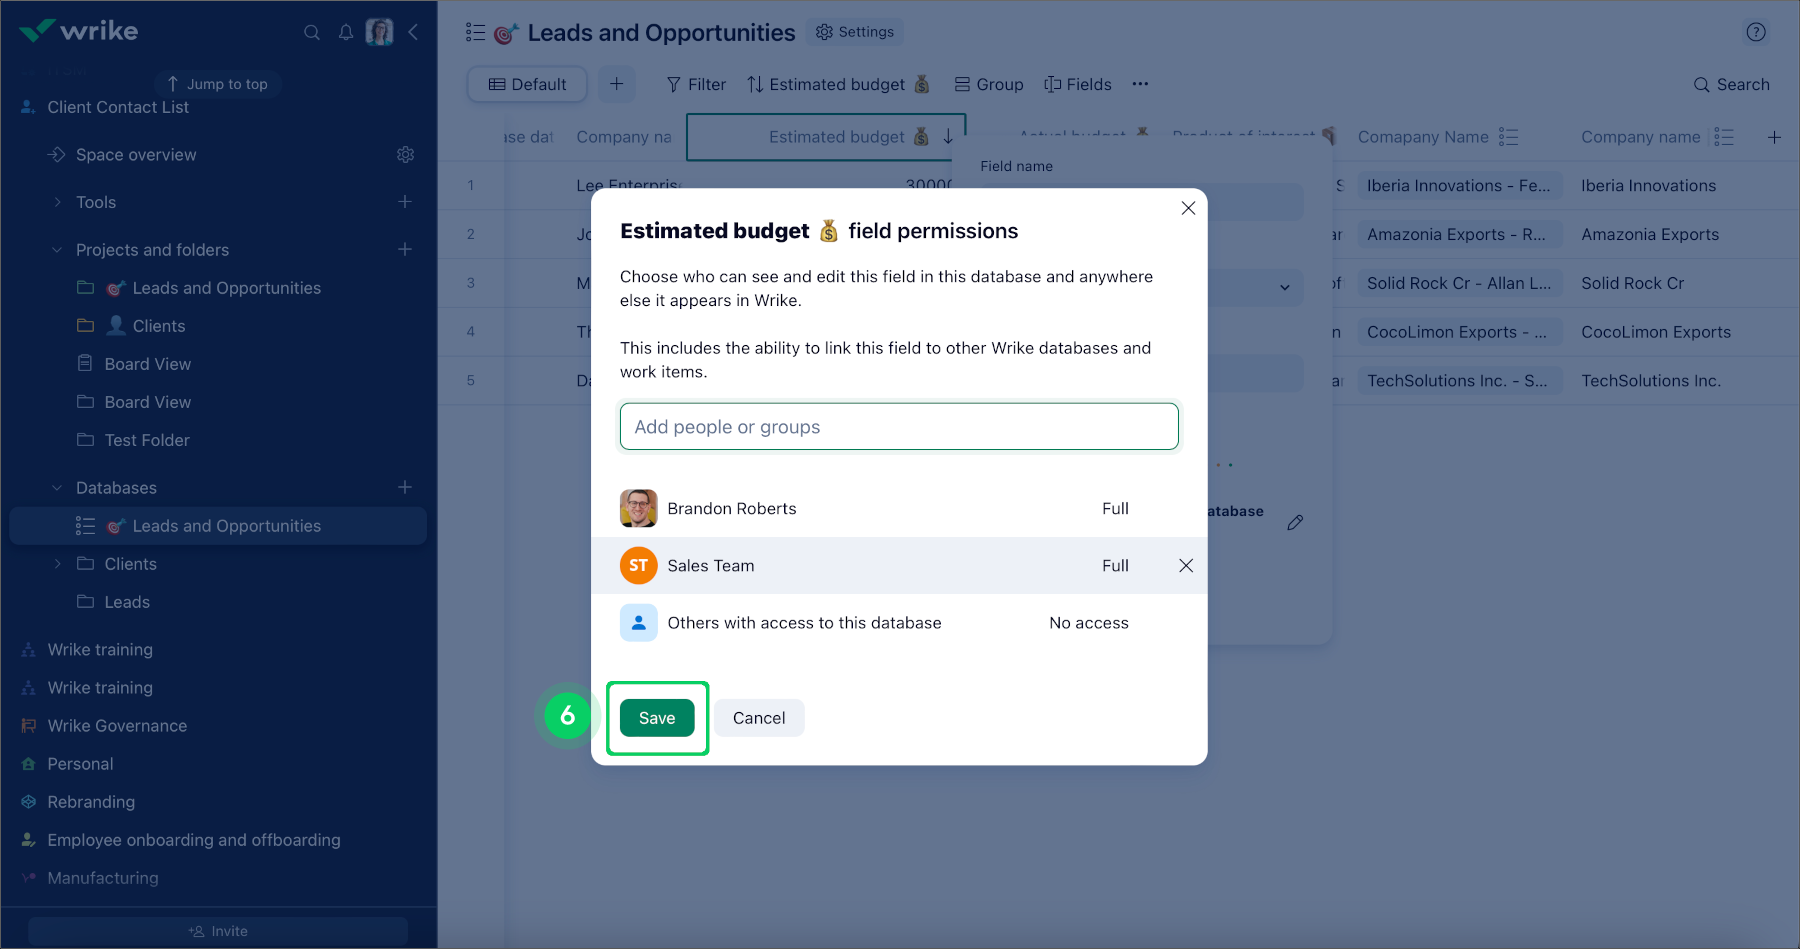Open Space overview settings gear

[x=405, y=154]
